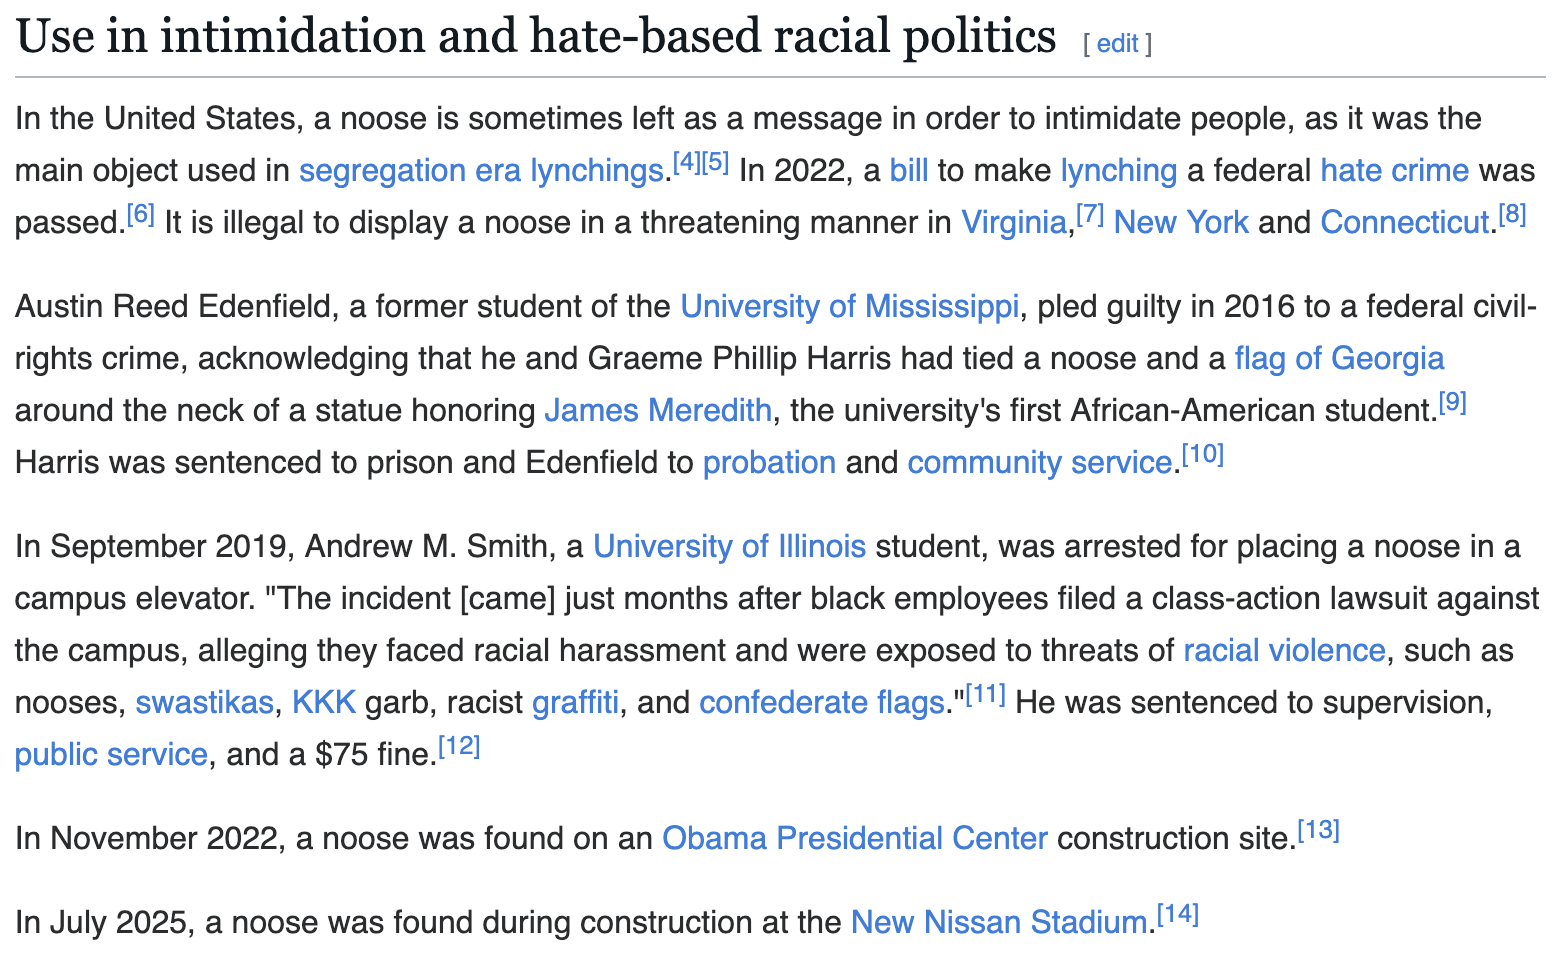Open the University of Illinois link
This screenshot has height=962, width=1556.
coord(729,546)
